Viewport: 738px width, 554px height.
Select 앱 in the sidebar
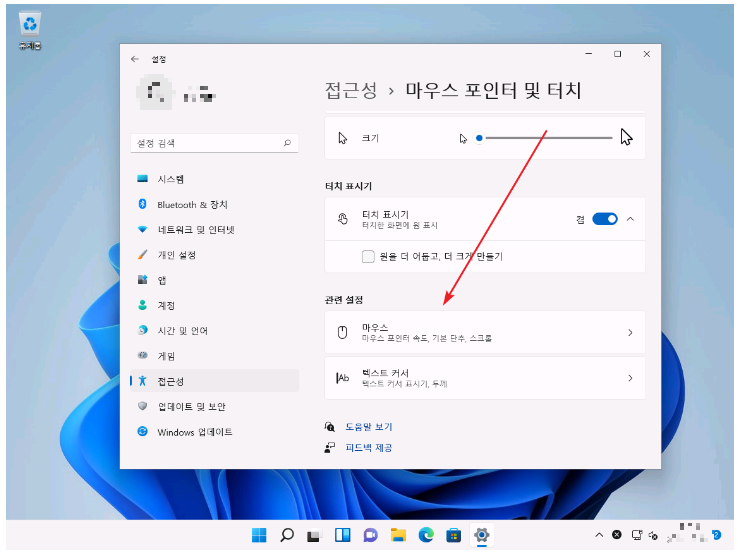(x=215, y=280)
